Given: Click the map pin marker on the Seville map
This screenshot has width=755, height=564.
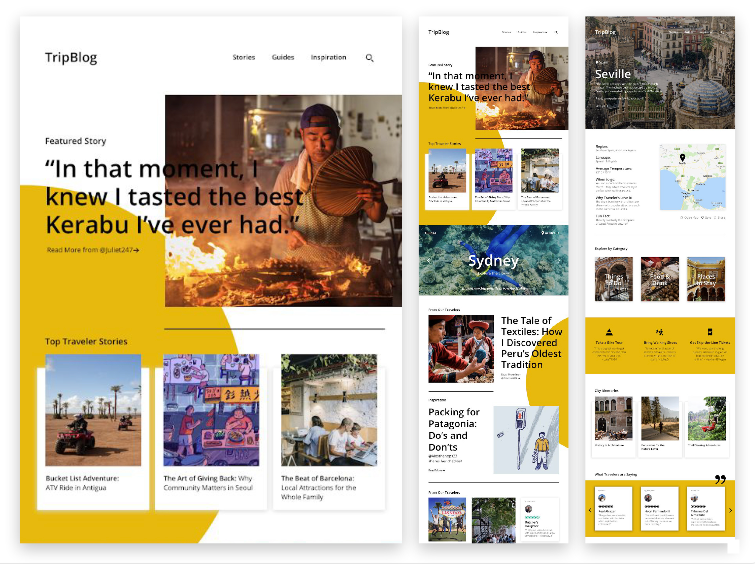Looking at the screenshot, I should pyautogui.click(x=682, y=158).
